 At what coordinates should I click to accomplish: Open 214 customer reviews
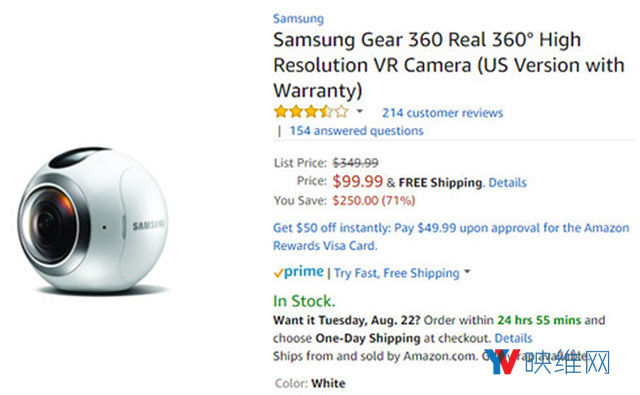coord(442,113)
